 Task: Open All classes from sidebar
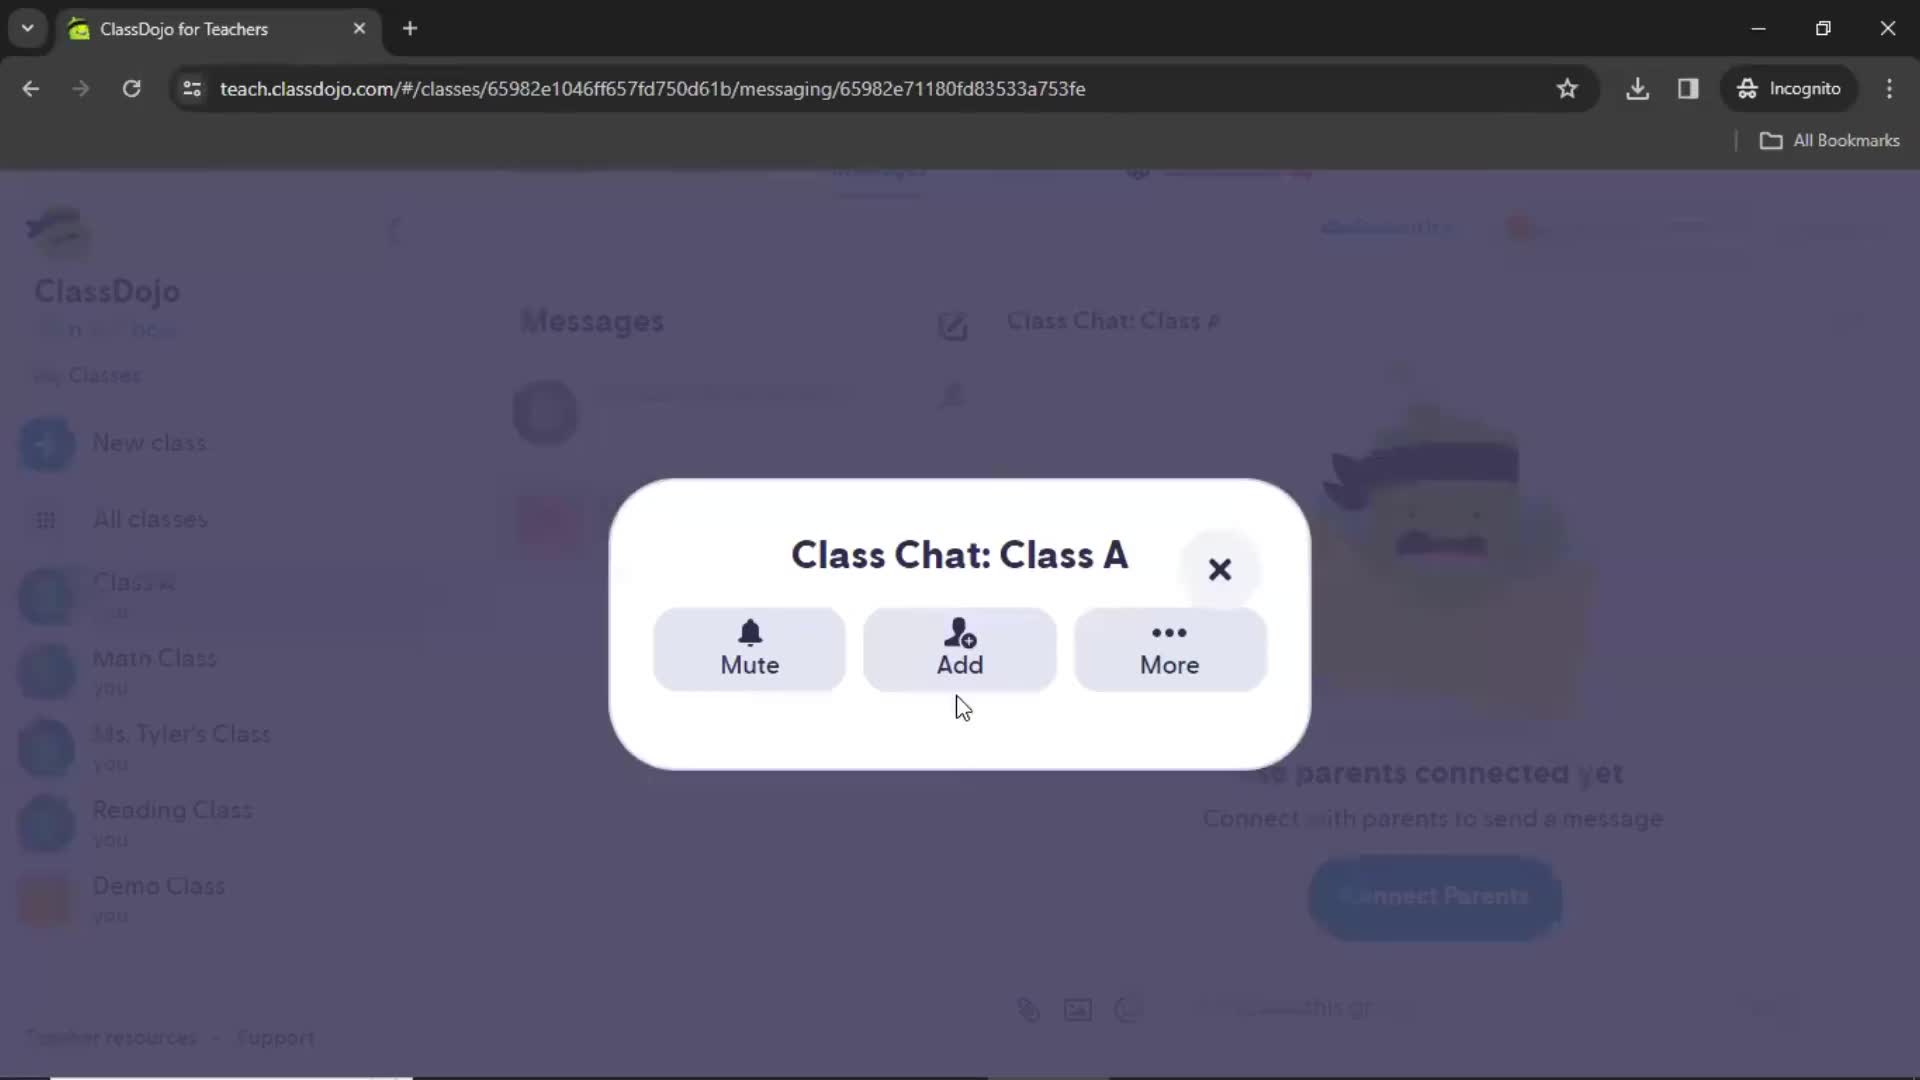(149, 517)
